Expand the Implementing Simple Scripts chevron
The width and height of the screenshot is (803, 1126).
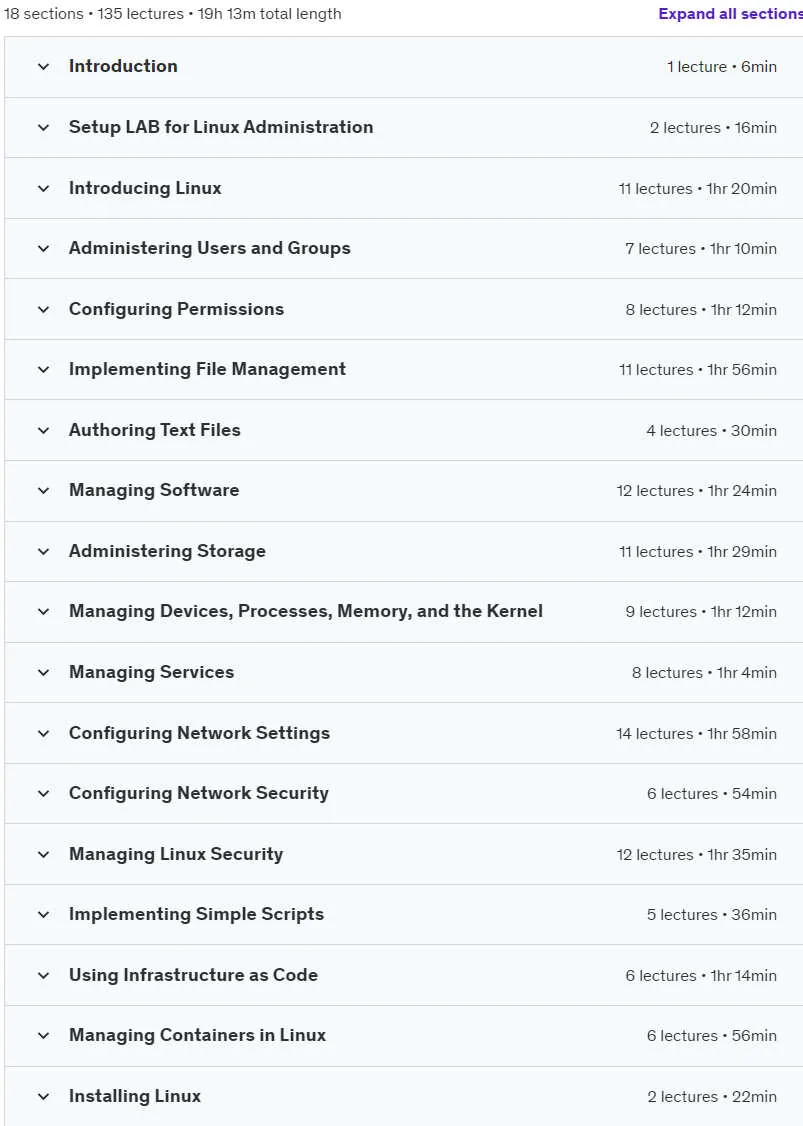click(44, 915)
